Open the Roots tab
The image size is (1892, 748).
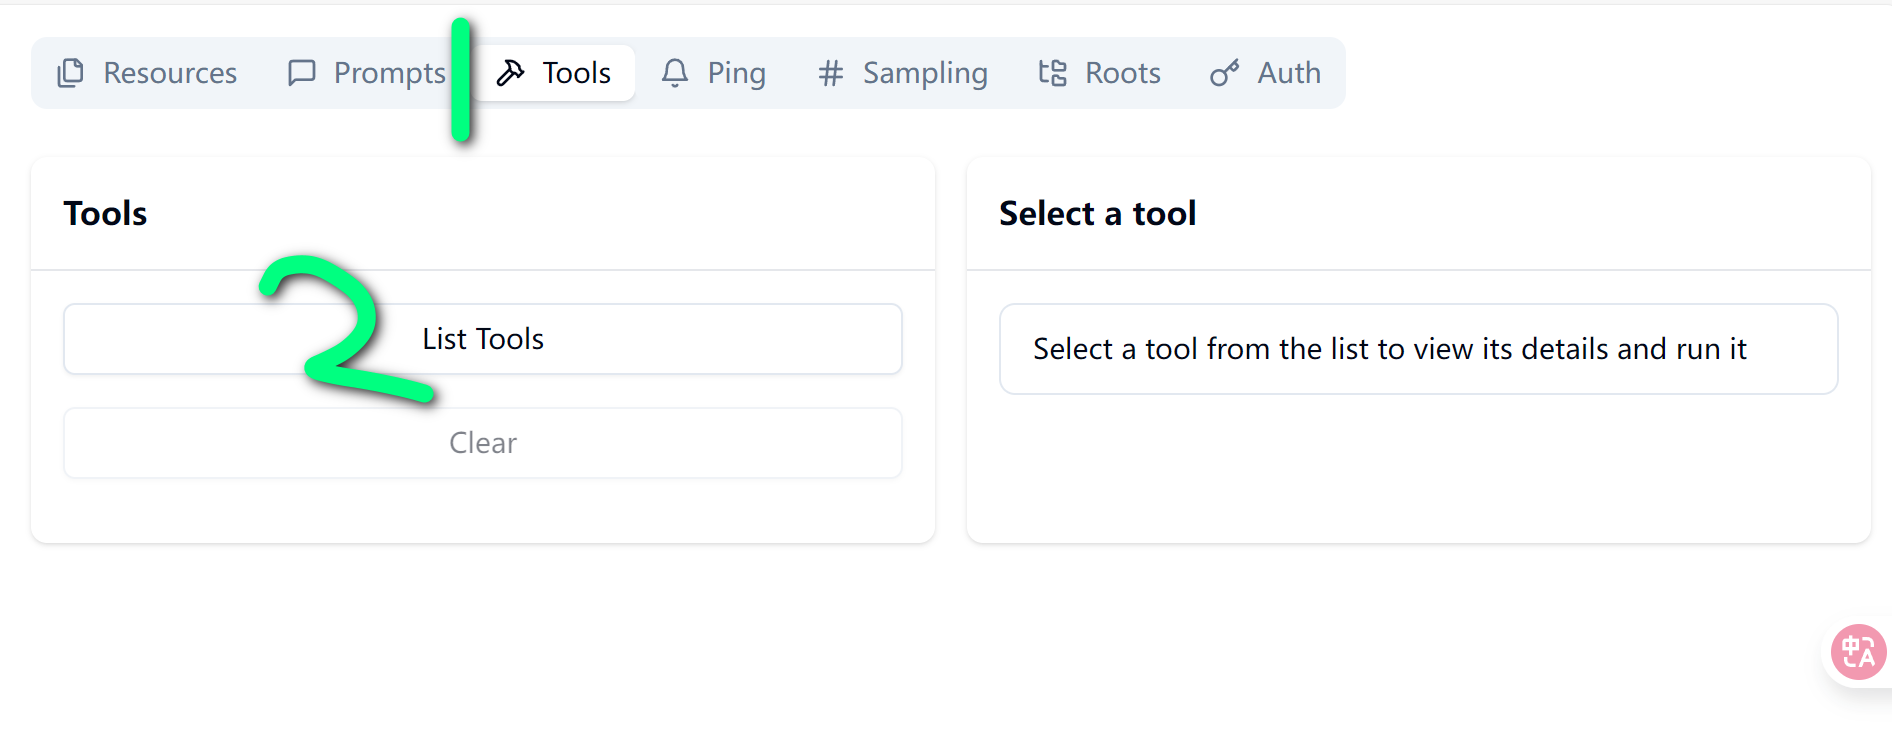pos(1122,73)
